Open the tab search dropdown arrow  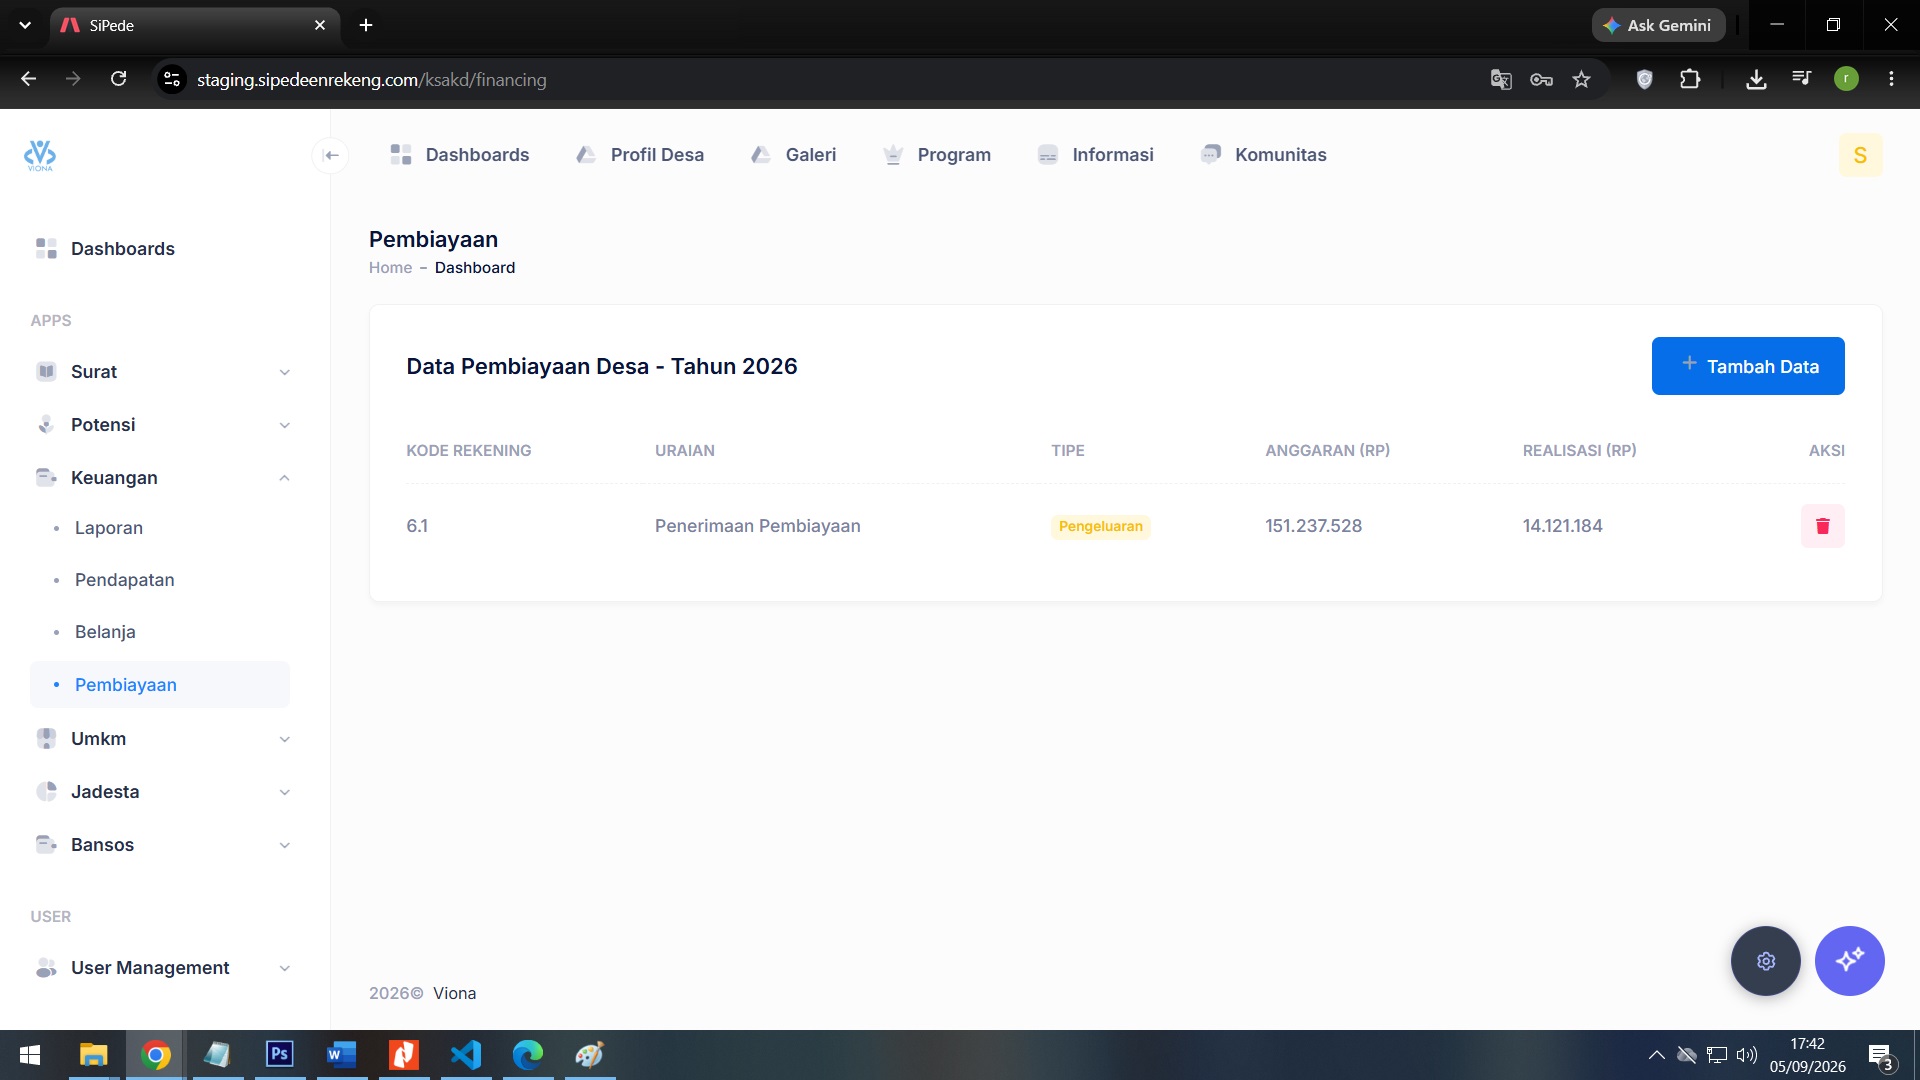click(25, 25)
